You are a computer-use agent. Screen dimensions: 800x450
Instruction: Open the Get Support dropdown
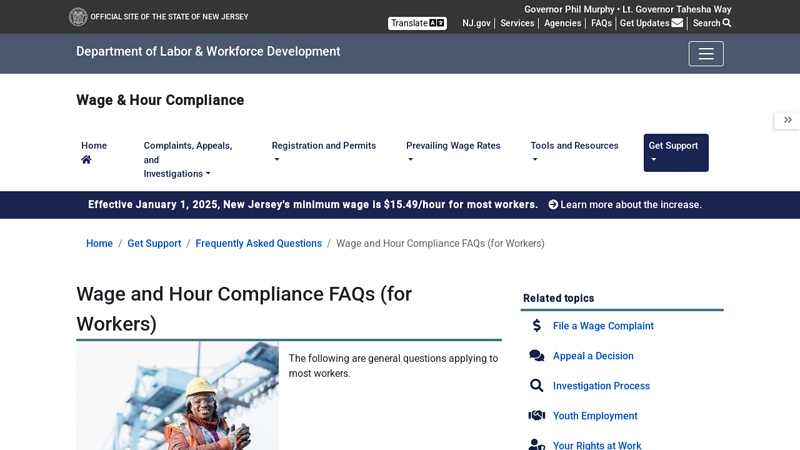676,153
